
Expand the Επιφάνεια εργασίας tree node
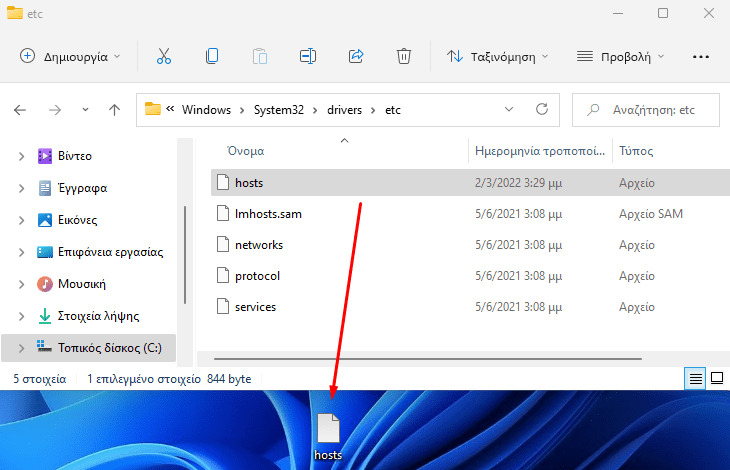click(x=21, y=252)
